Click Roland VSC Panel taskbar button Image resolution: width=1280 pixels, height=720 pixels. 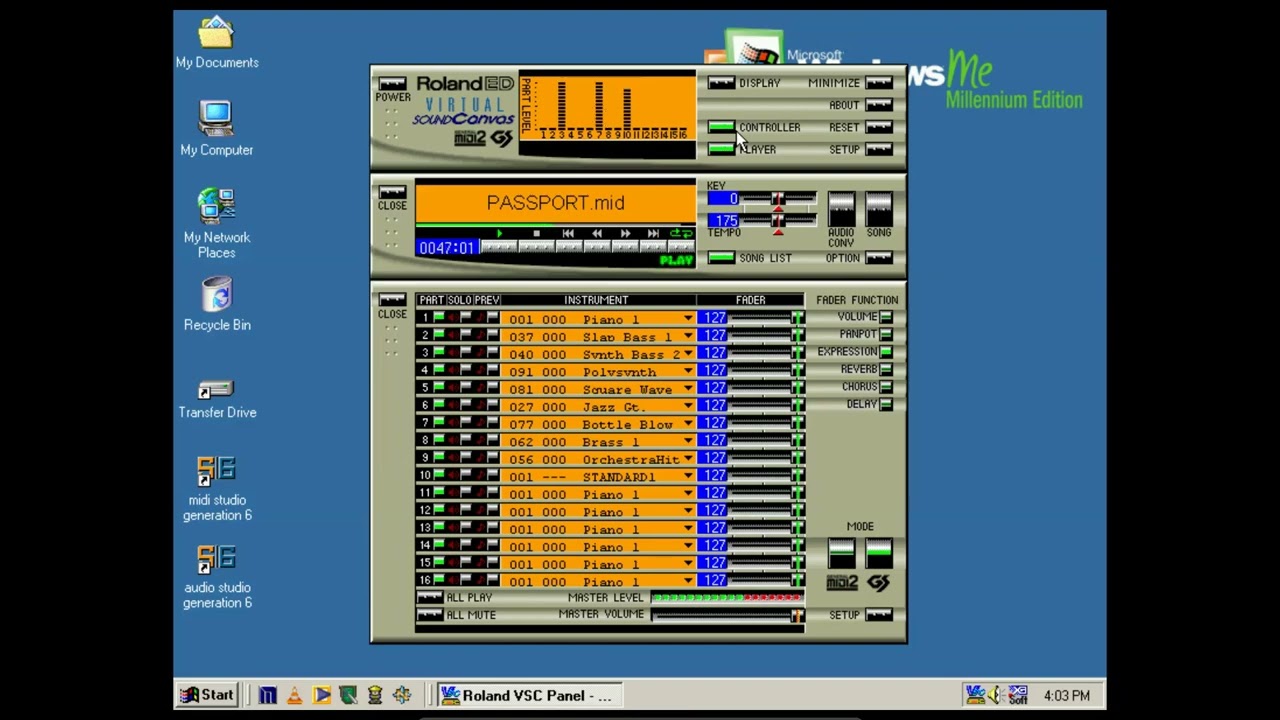pyautogui.click(x=530, y=695)
